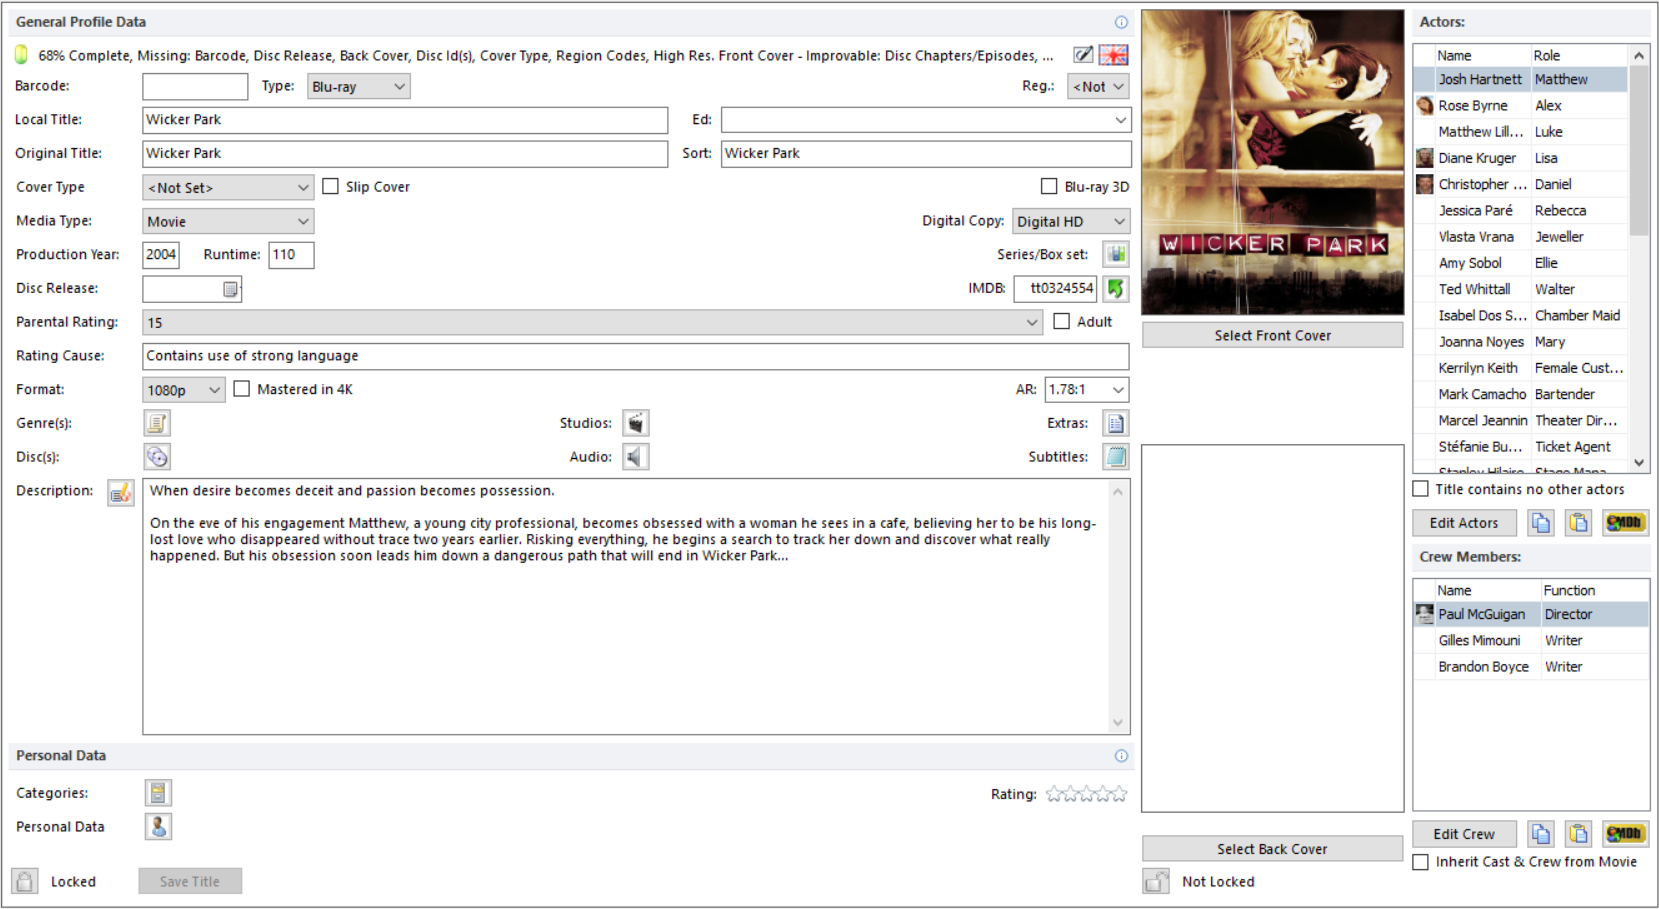Check Title contains no other actors
The height and width of the screenshot is (909, 1659).
(x=1420, y=489)
